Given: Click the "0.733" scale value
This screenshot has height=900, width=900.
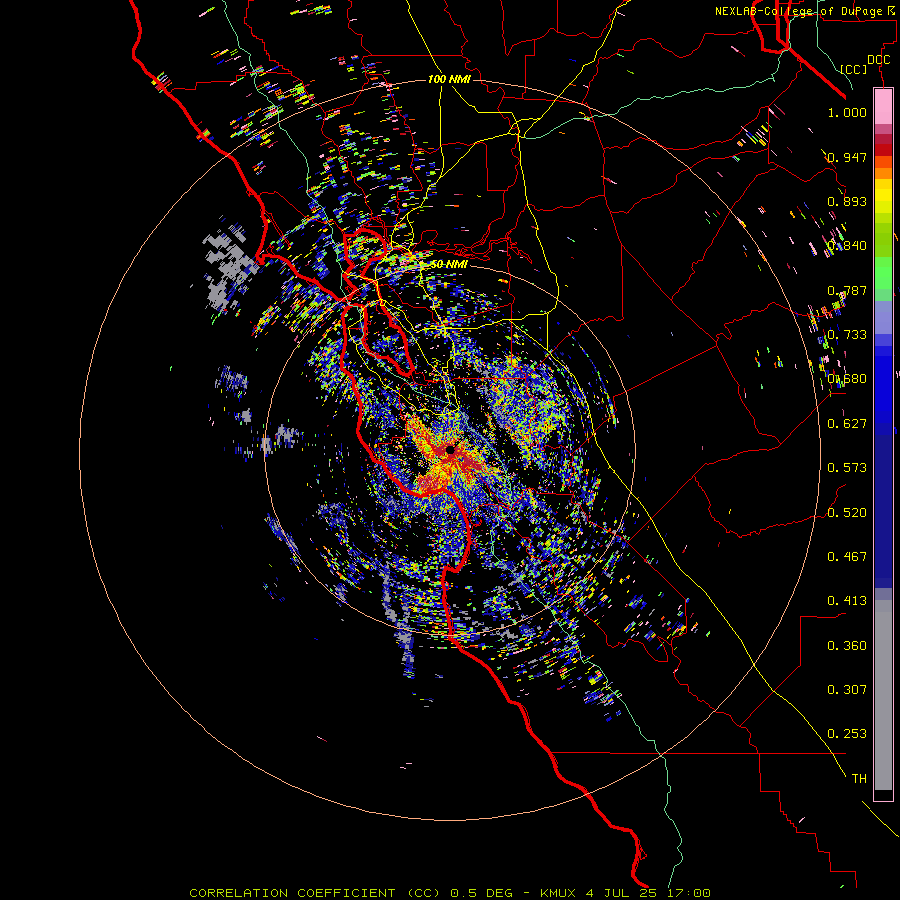Looking at the screenshot, I should pos(847,335).
